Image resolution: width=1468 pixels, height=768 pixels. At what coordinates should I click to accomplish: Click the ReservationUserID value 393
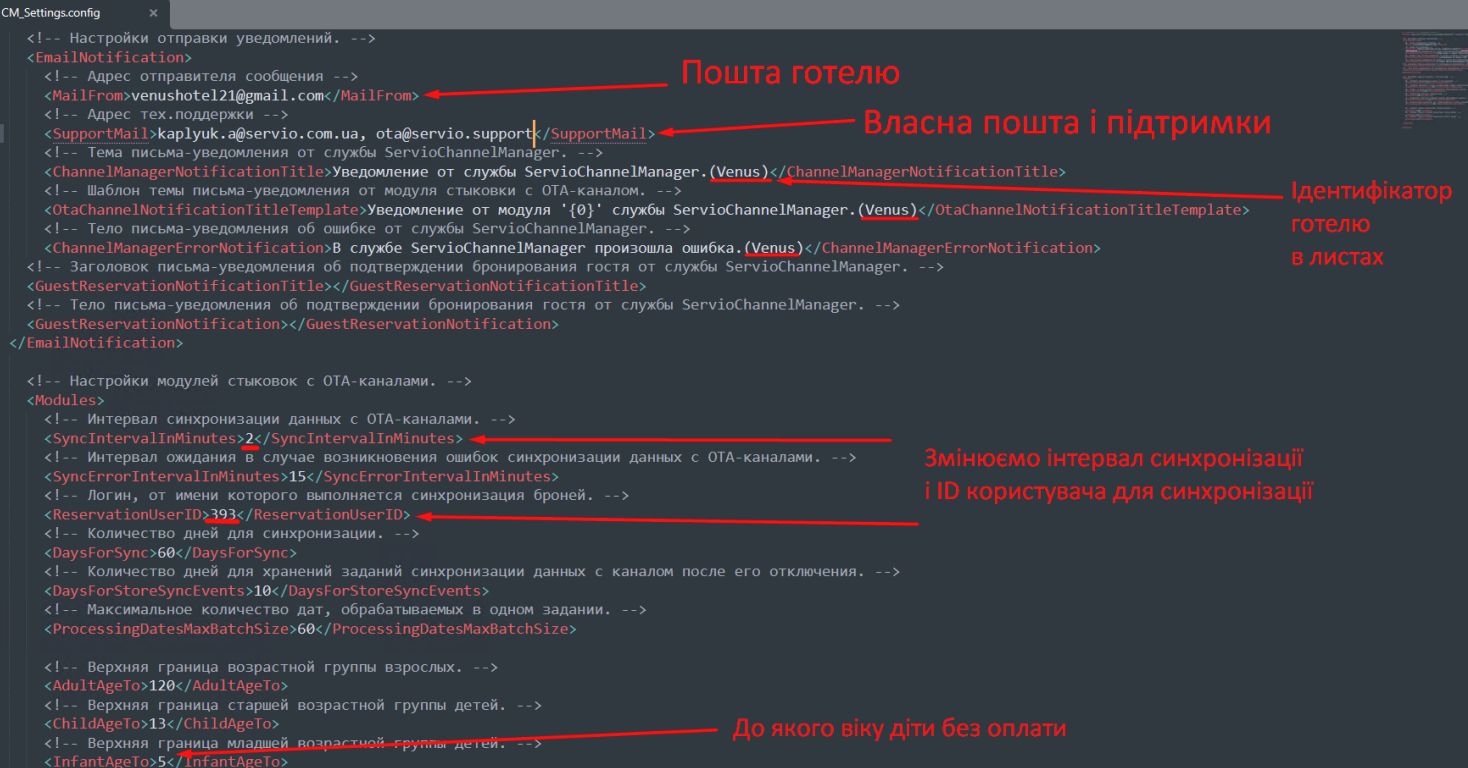coord(222,515)
